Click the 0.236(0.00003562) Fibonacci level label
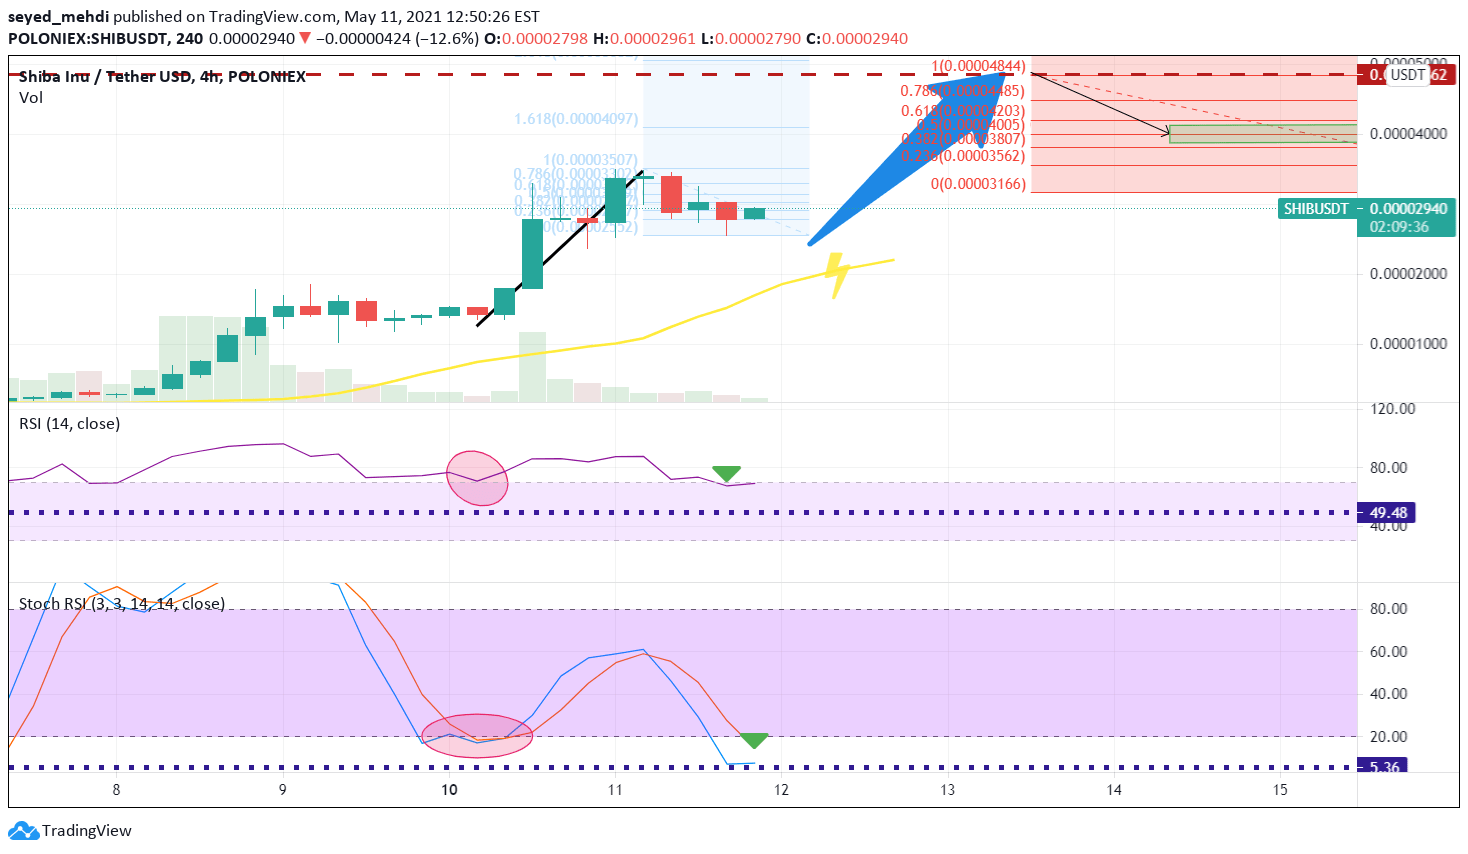This screenshot has height=854, width=1468. pos(962,156)
